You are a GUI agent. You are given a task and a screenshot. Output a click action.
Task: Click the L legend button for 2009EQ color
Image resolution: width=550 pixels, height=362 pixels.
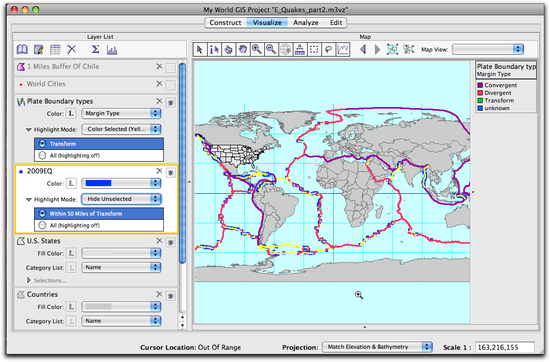71,183
